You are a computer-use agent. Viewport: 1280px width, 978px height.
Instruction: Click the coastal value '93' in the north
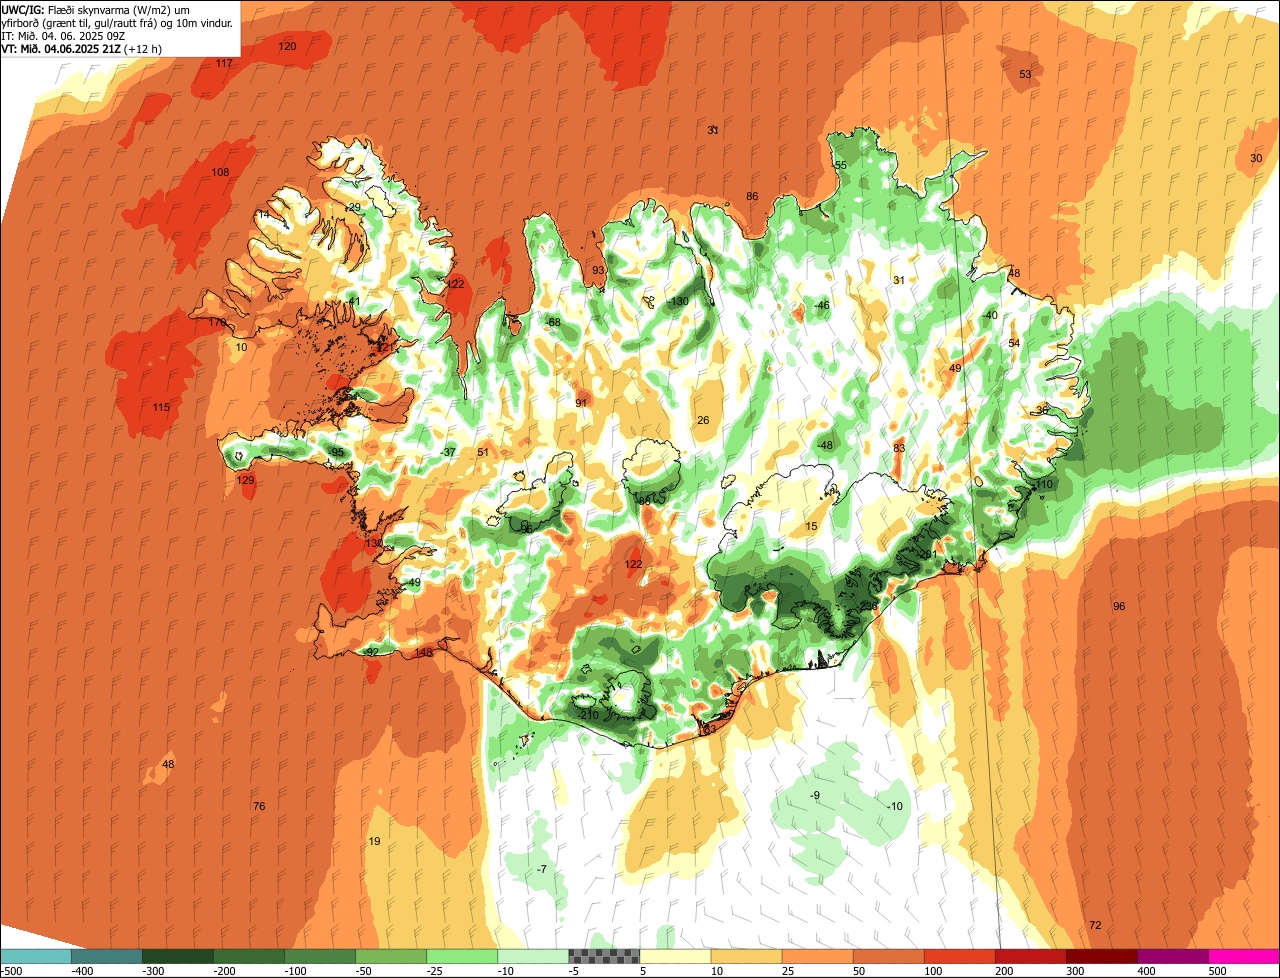[x=598, y=271]
